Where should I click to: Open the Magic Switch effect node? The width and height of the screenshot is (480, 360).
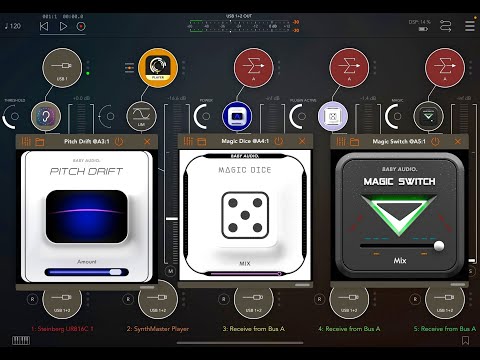coord(429,116)
